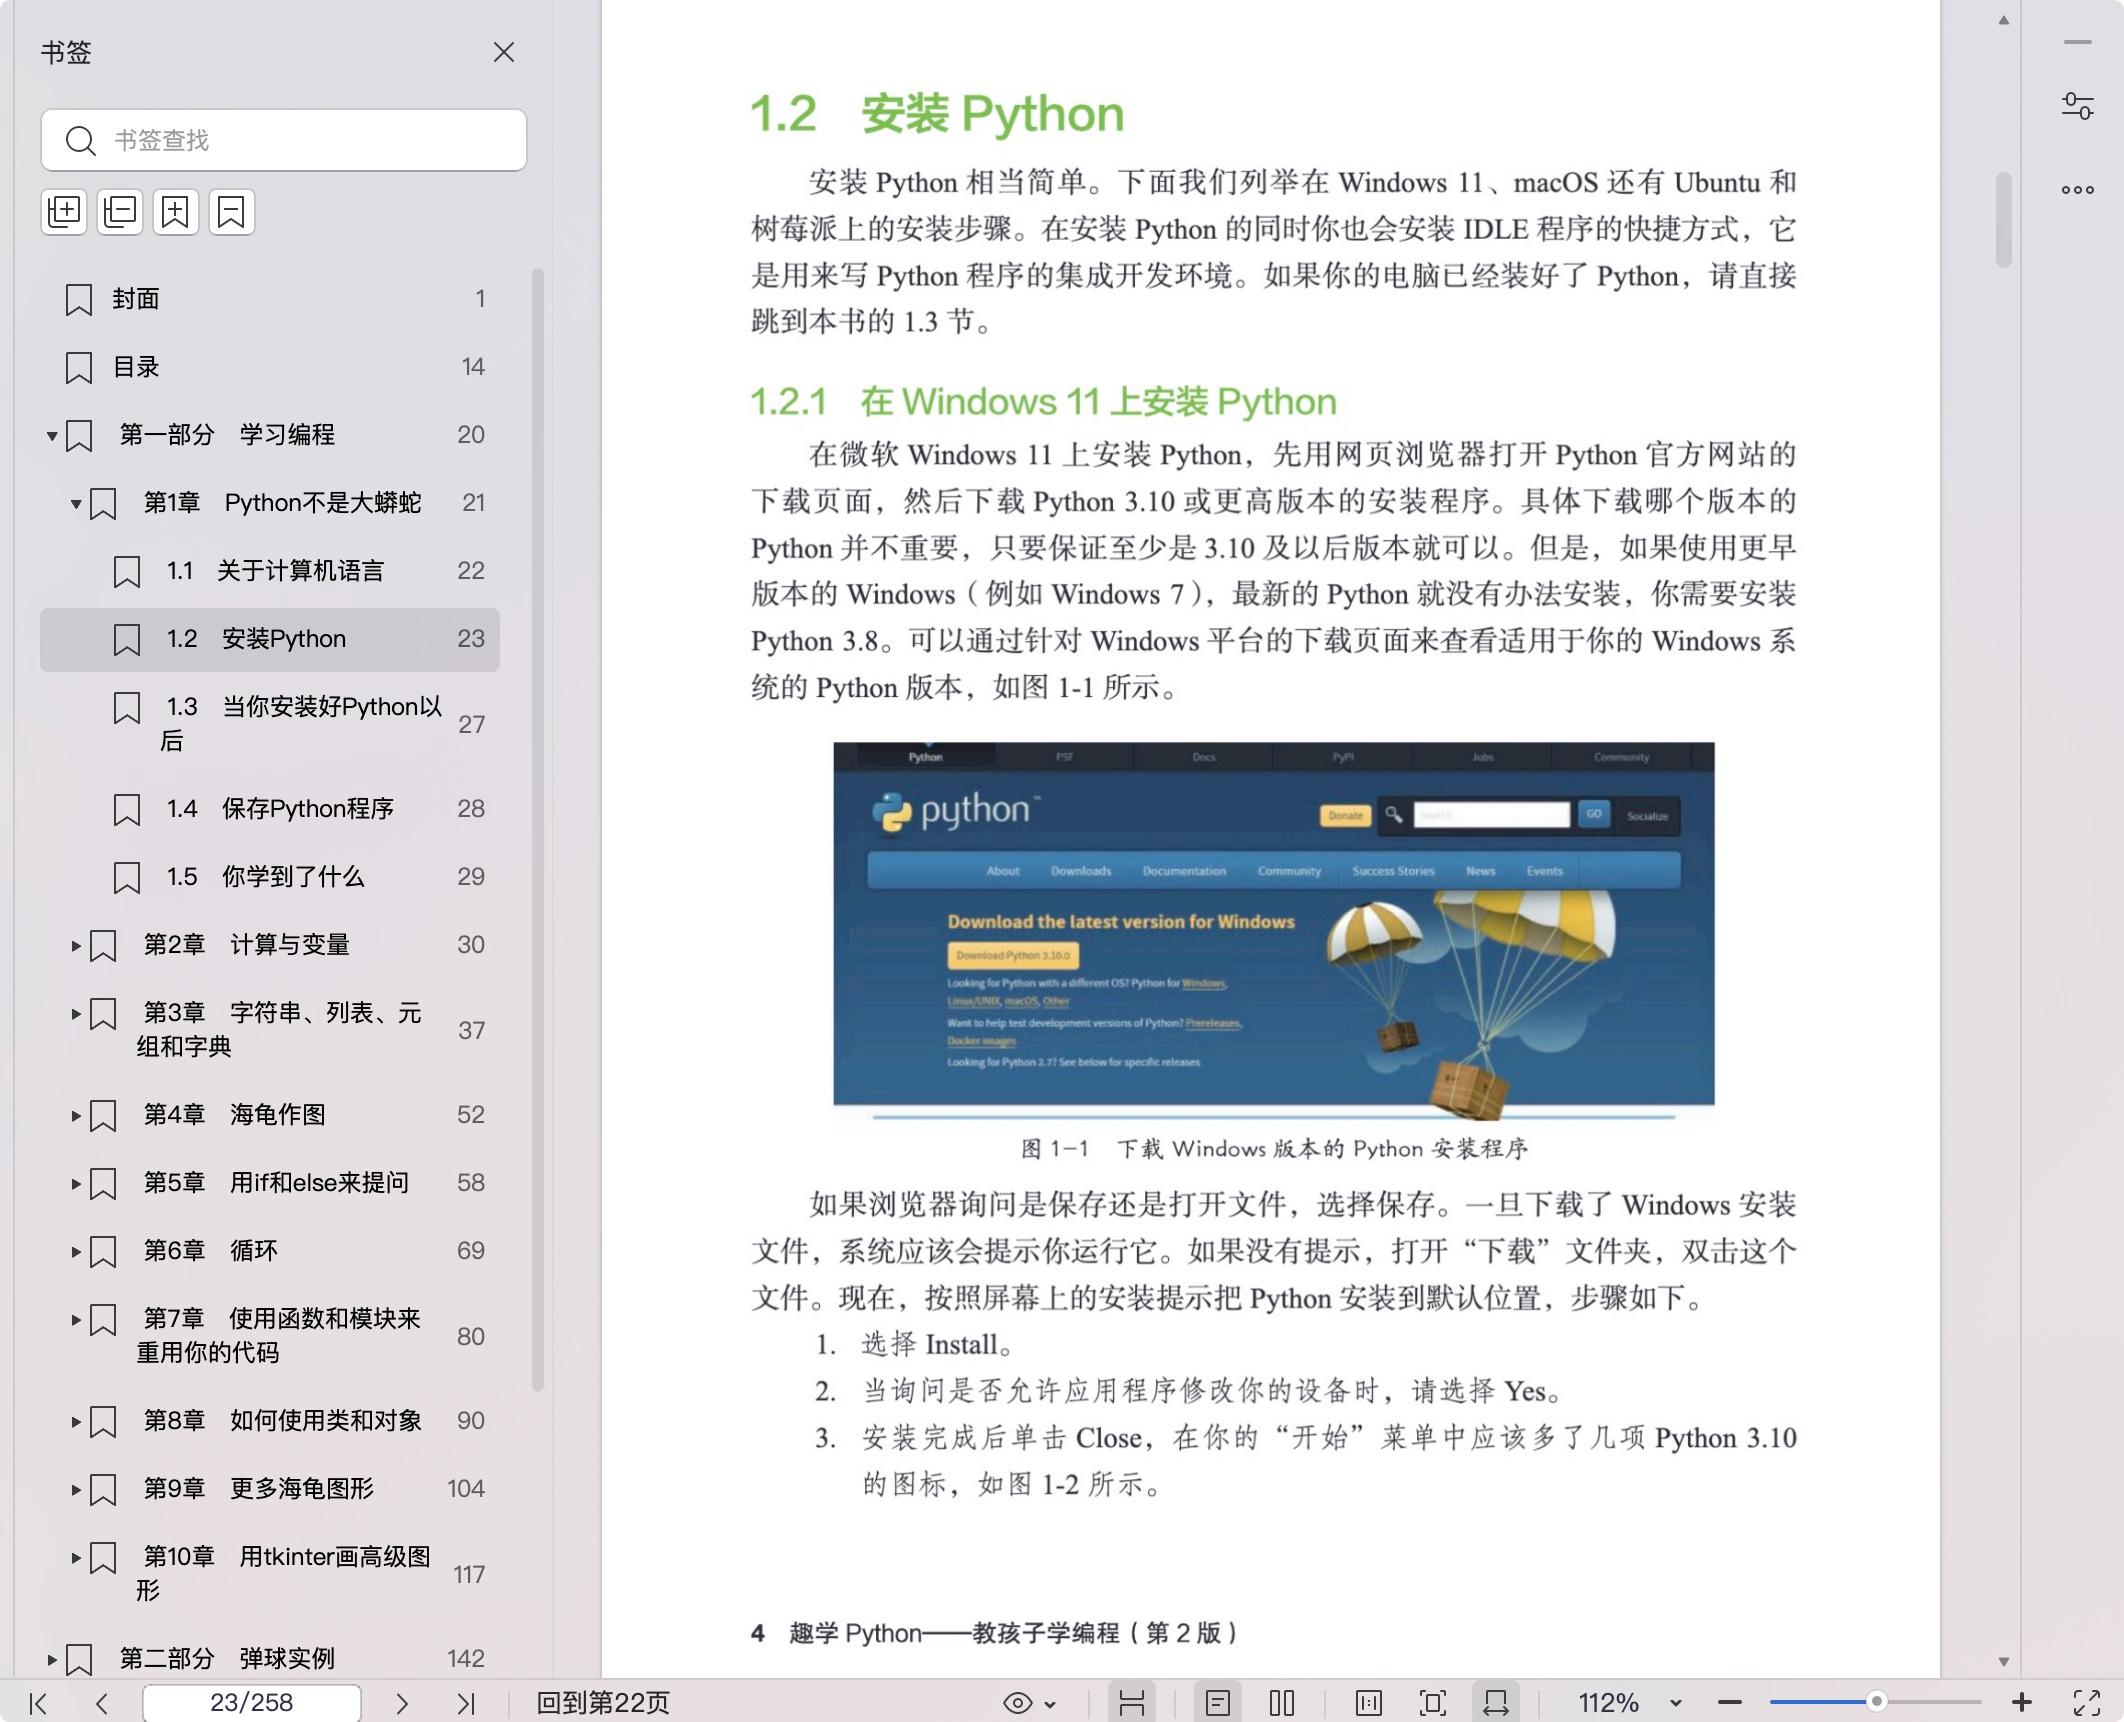Click the actual size icon
2124x1722 pixels.
point(1369,1703)
